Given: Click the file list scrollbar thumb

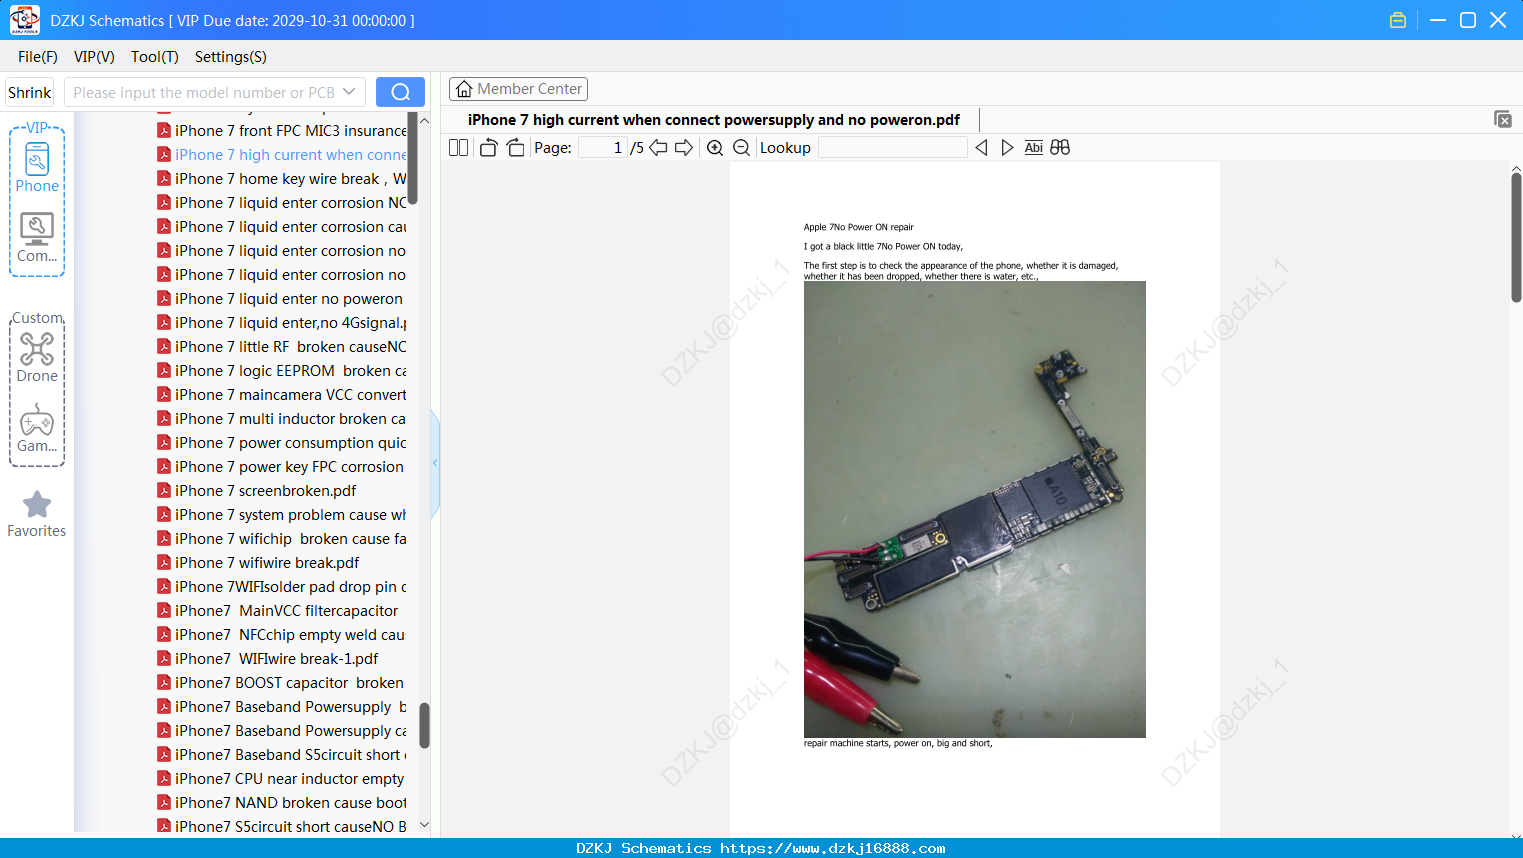Looking at the screenshot, I should click(424, 725).
